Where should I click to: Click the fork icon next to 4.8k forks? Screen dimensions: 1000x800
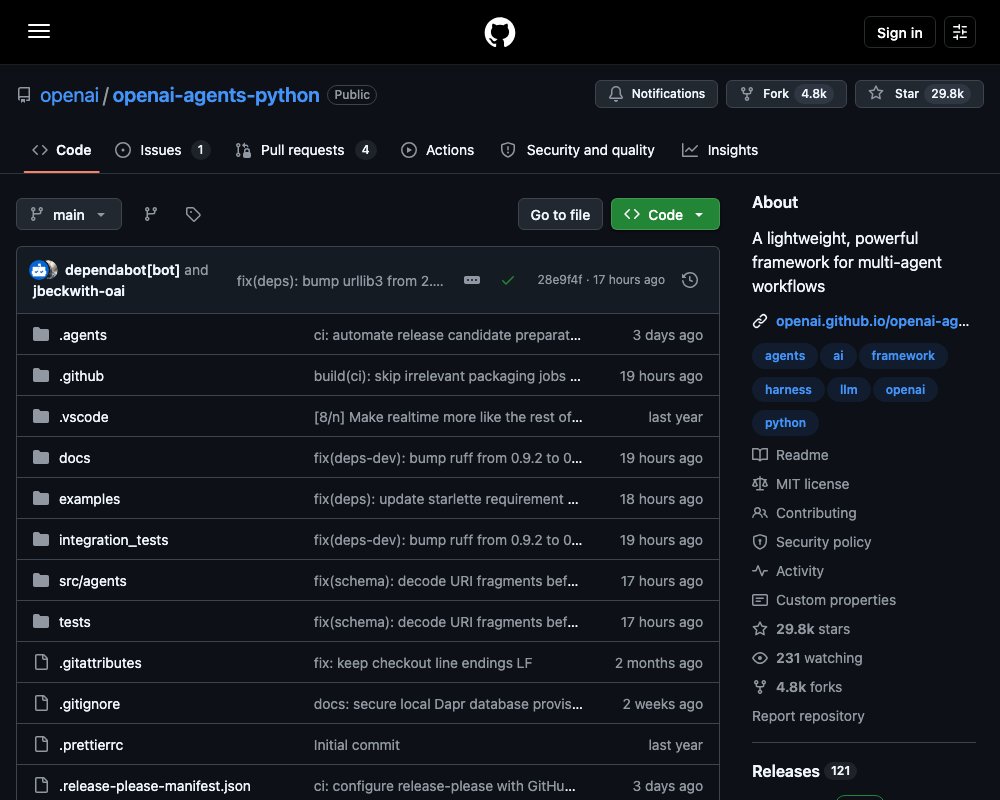[760, 687]
